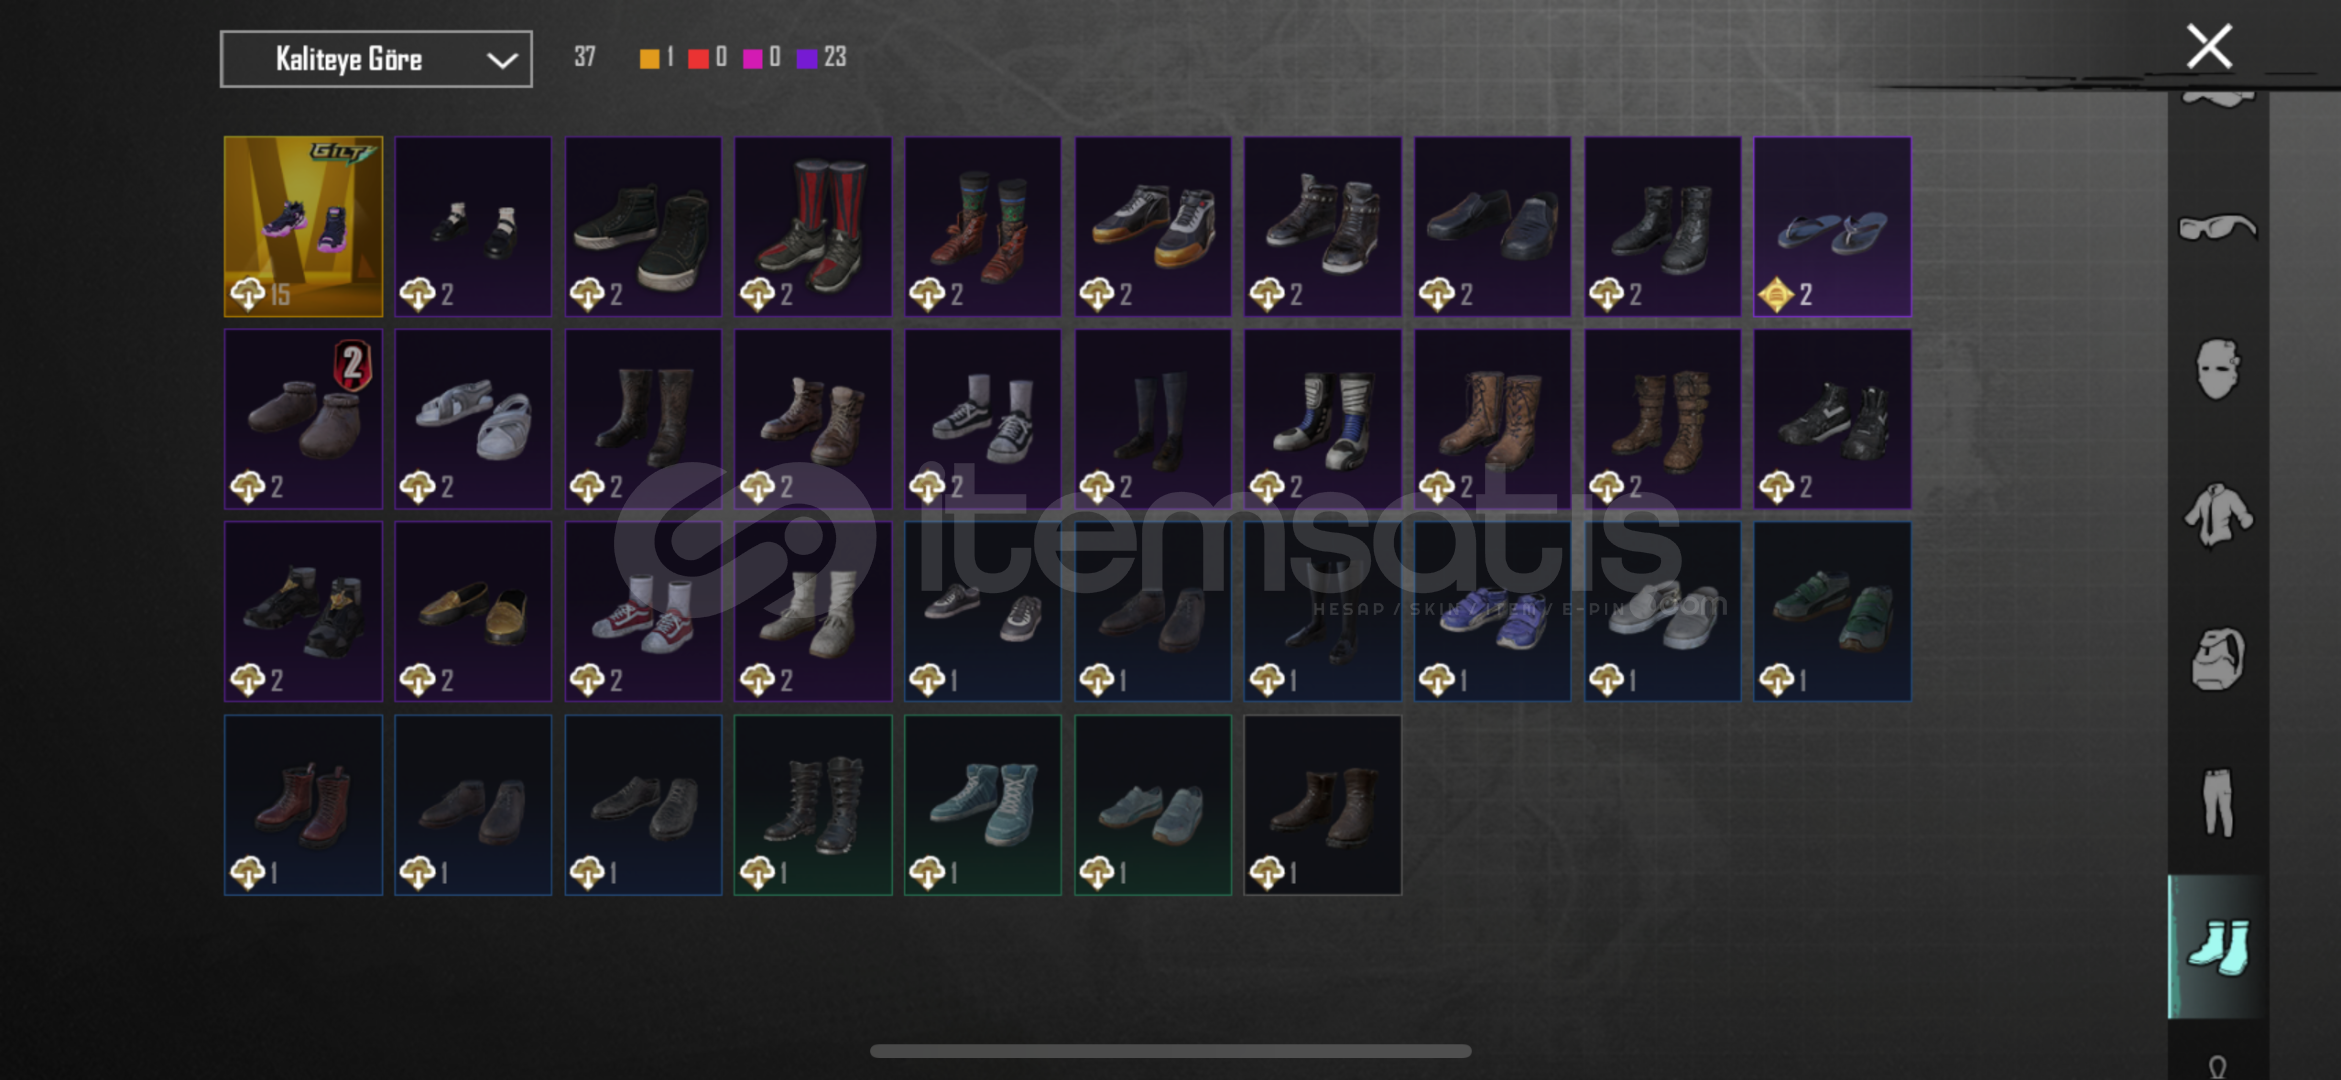Select the red Vans-style sneakers

643,611
